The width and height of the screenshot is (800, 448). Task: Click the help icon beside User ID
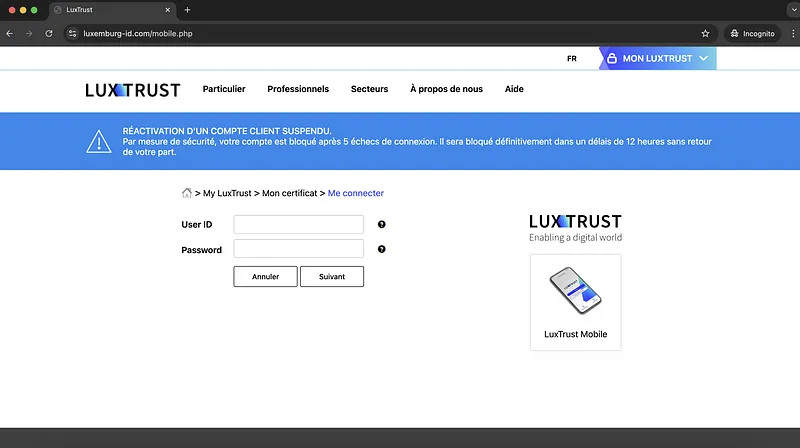point(382,225)
